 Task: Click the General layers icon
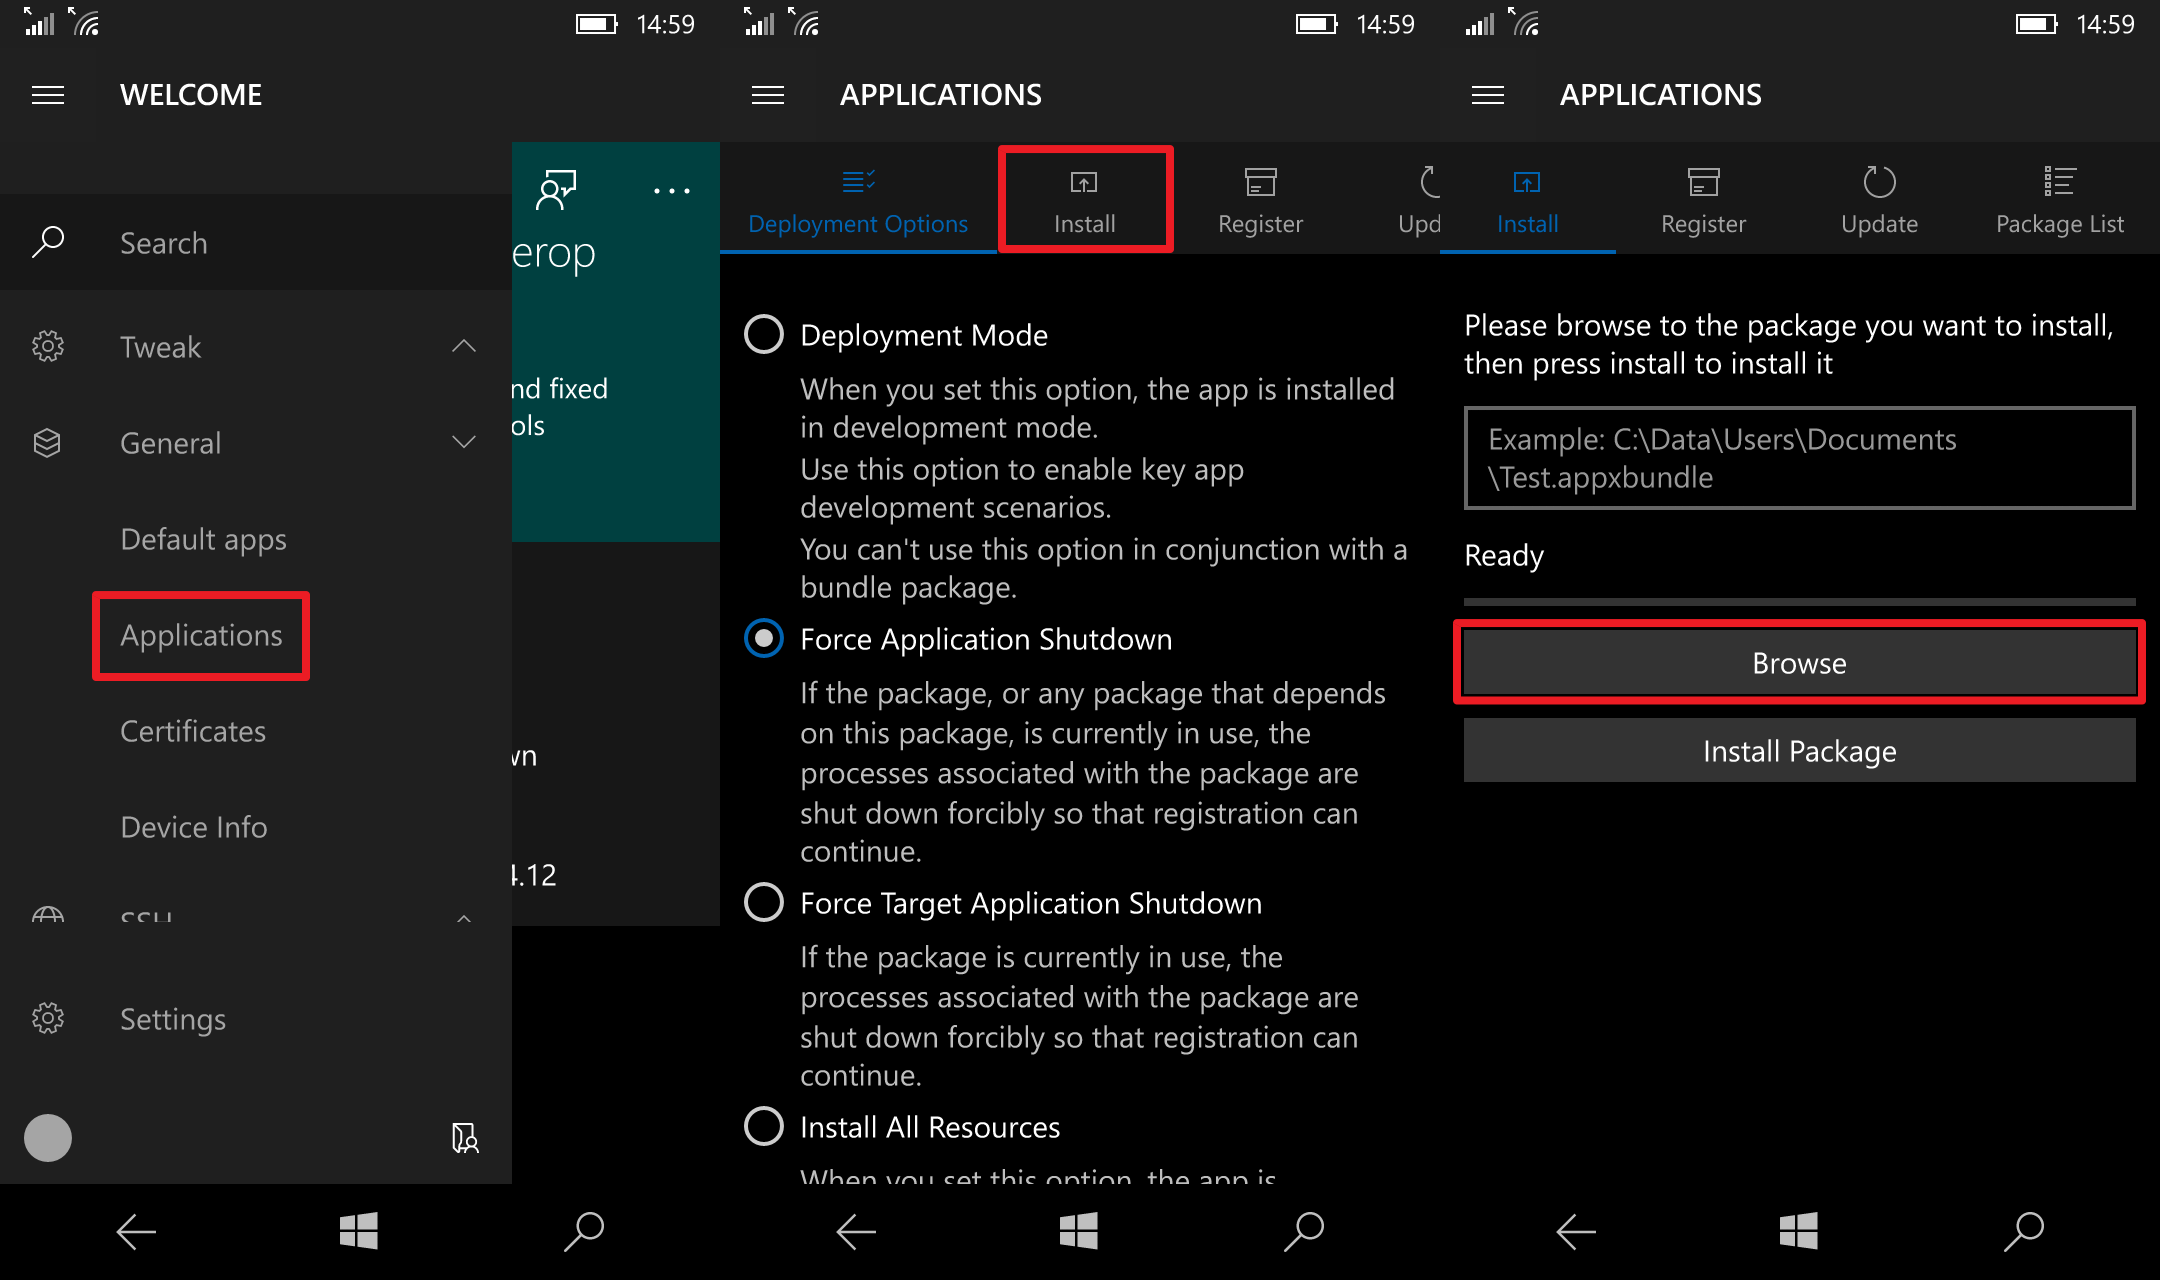point(48,442)
